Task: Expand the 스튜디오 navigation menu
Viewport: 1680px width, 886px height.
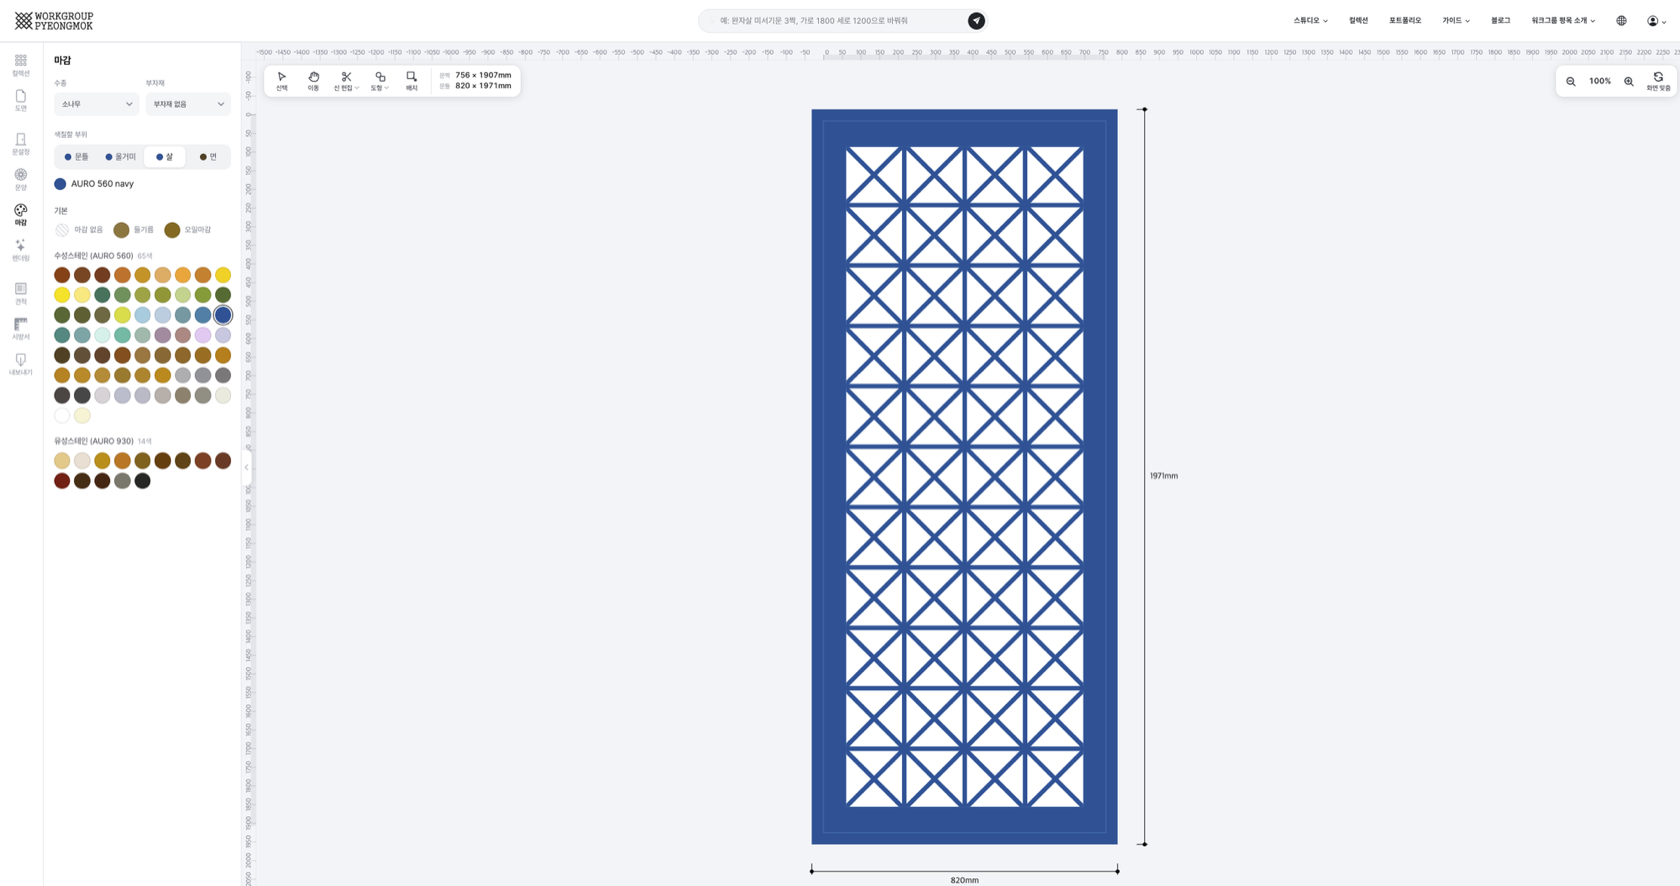Action: (x=1310, y=21)
